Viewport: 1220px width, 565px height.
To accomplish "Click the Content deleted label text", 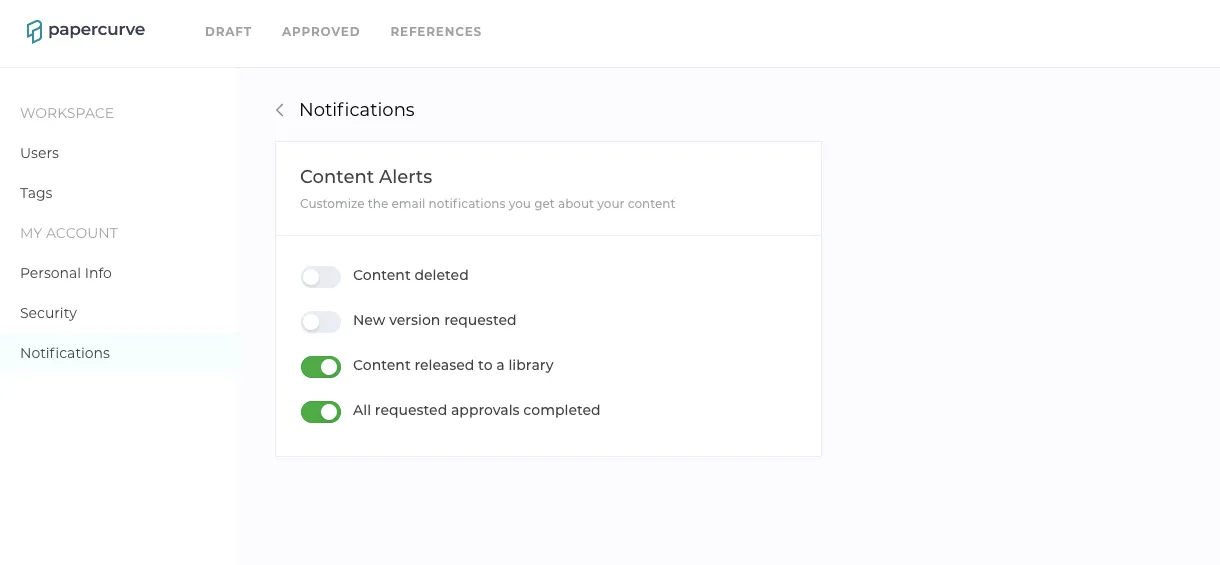I will (411, 275).
